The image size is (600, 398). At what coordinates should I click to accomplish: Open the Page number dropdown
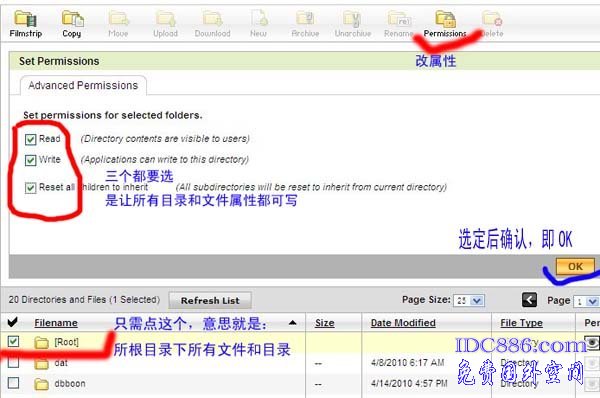coord(587,302)
